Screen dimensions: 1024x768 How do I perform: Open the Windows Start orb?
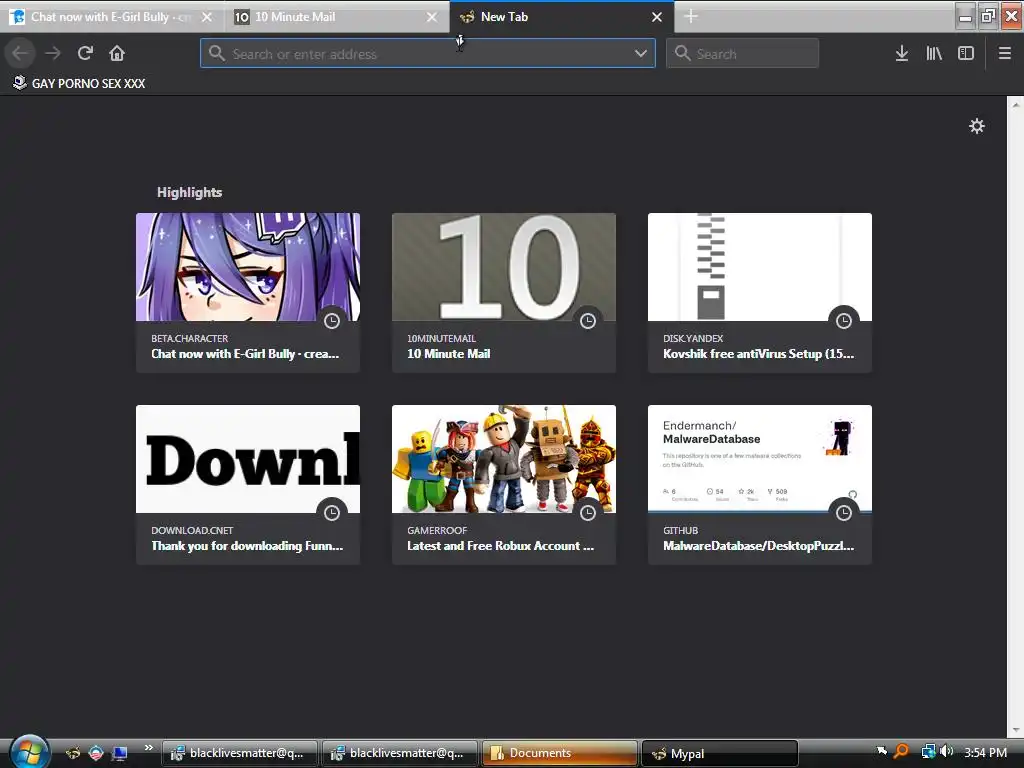coord(29,752)
